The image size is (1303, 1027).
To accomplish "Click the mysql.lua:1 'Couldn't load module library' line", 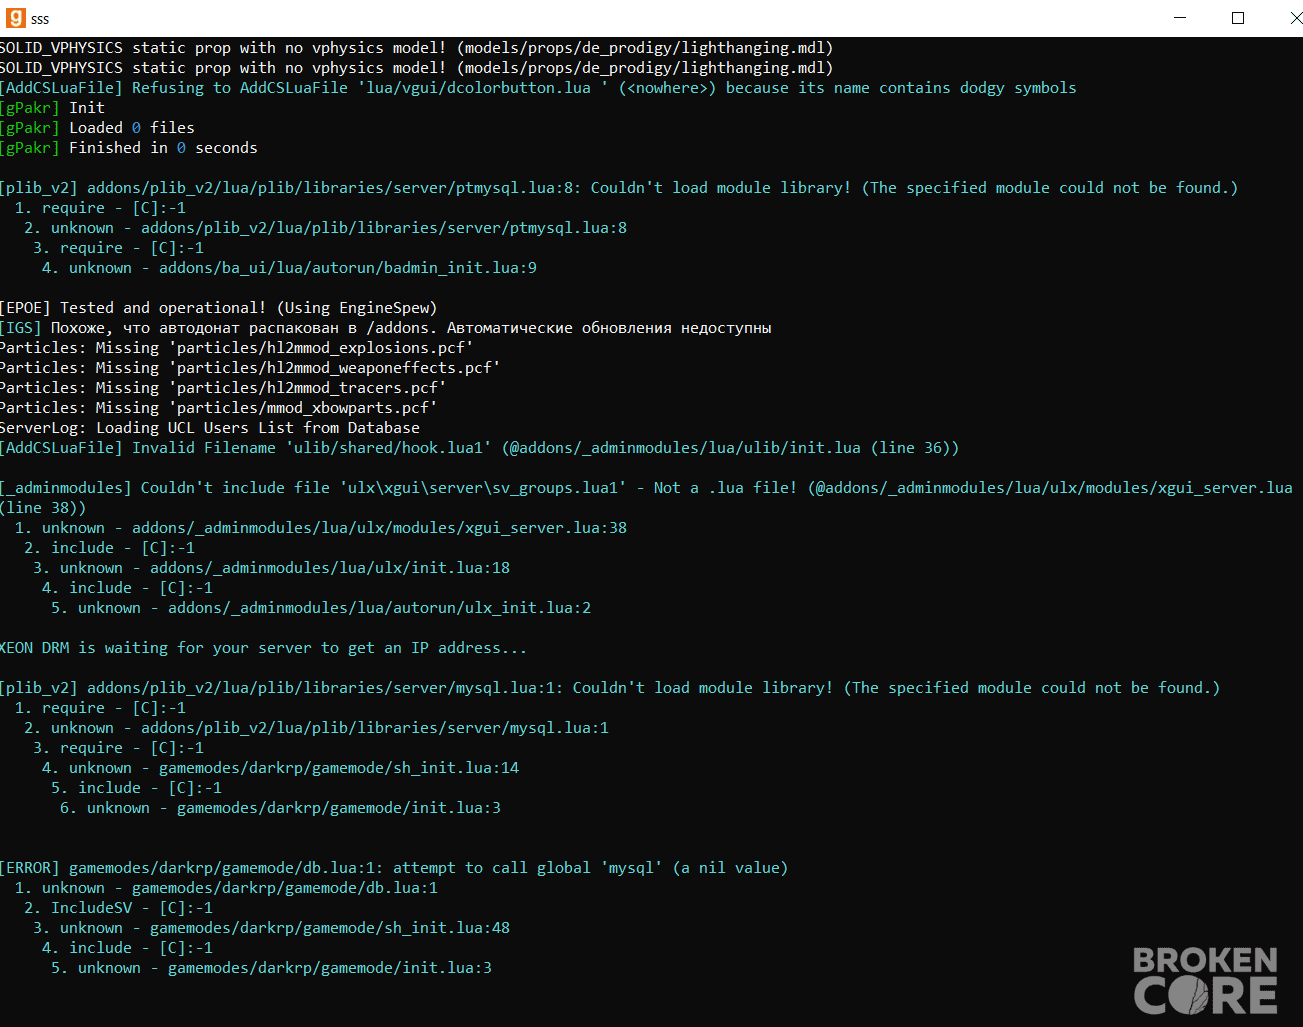I will click(610, 688).
